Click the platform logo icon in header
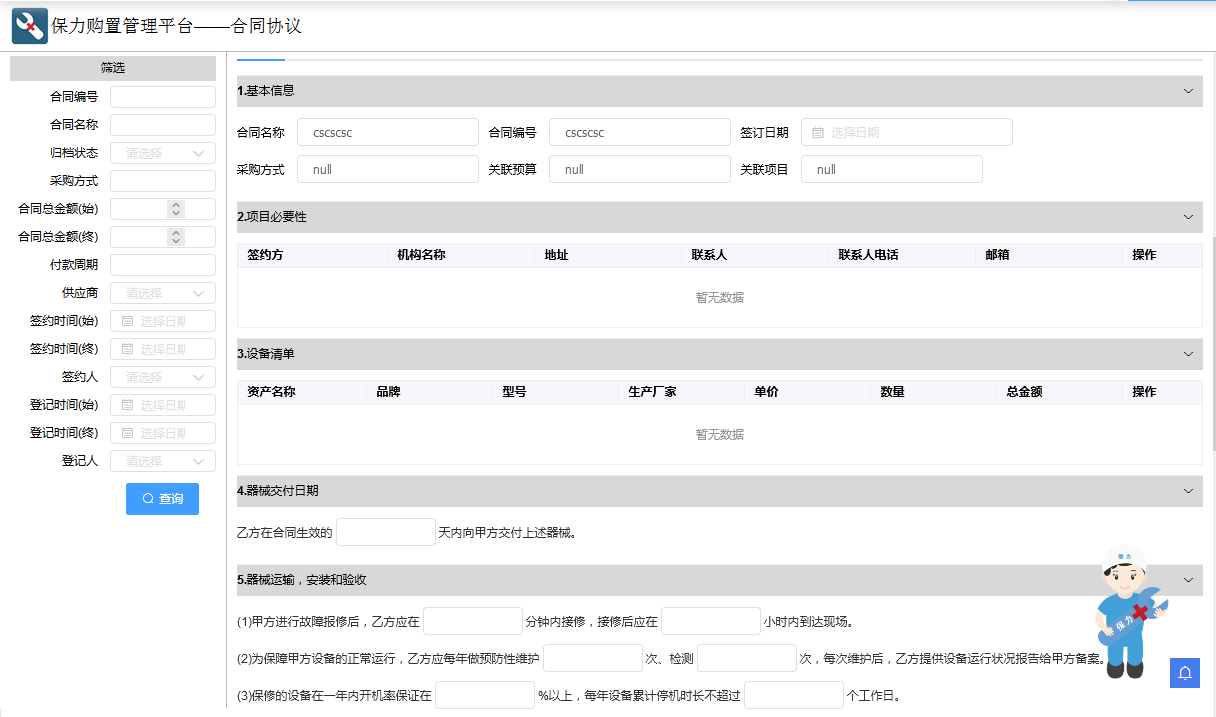 30,26
